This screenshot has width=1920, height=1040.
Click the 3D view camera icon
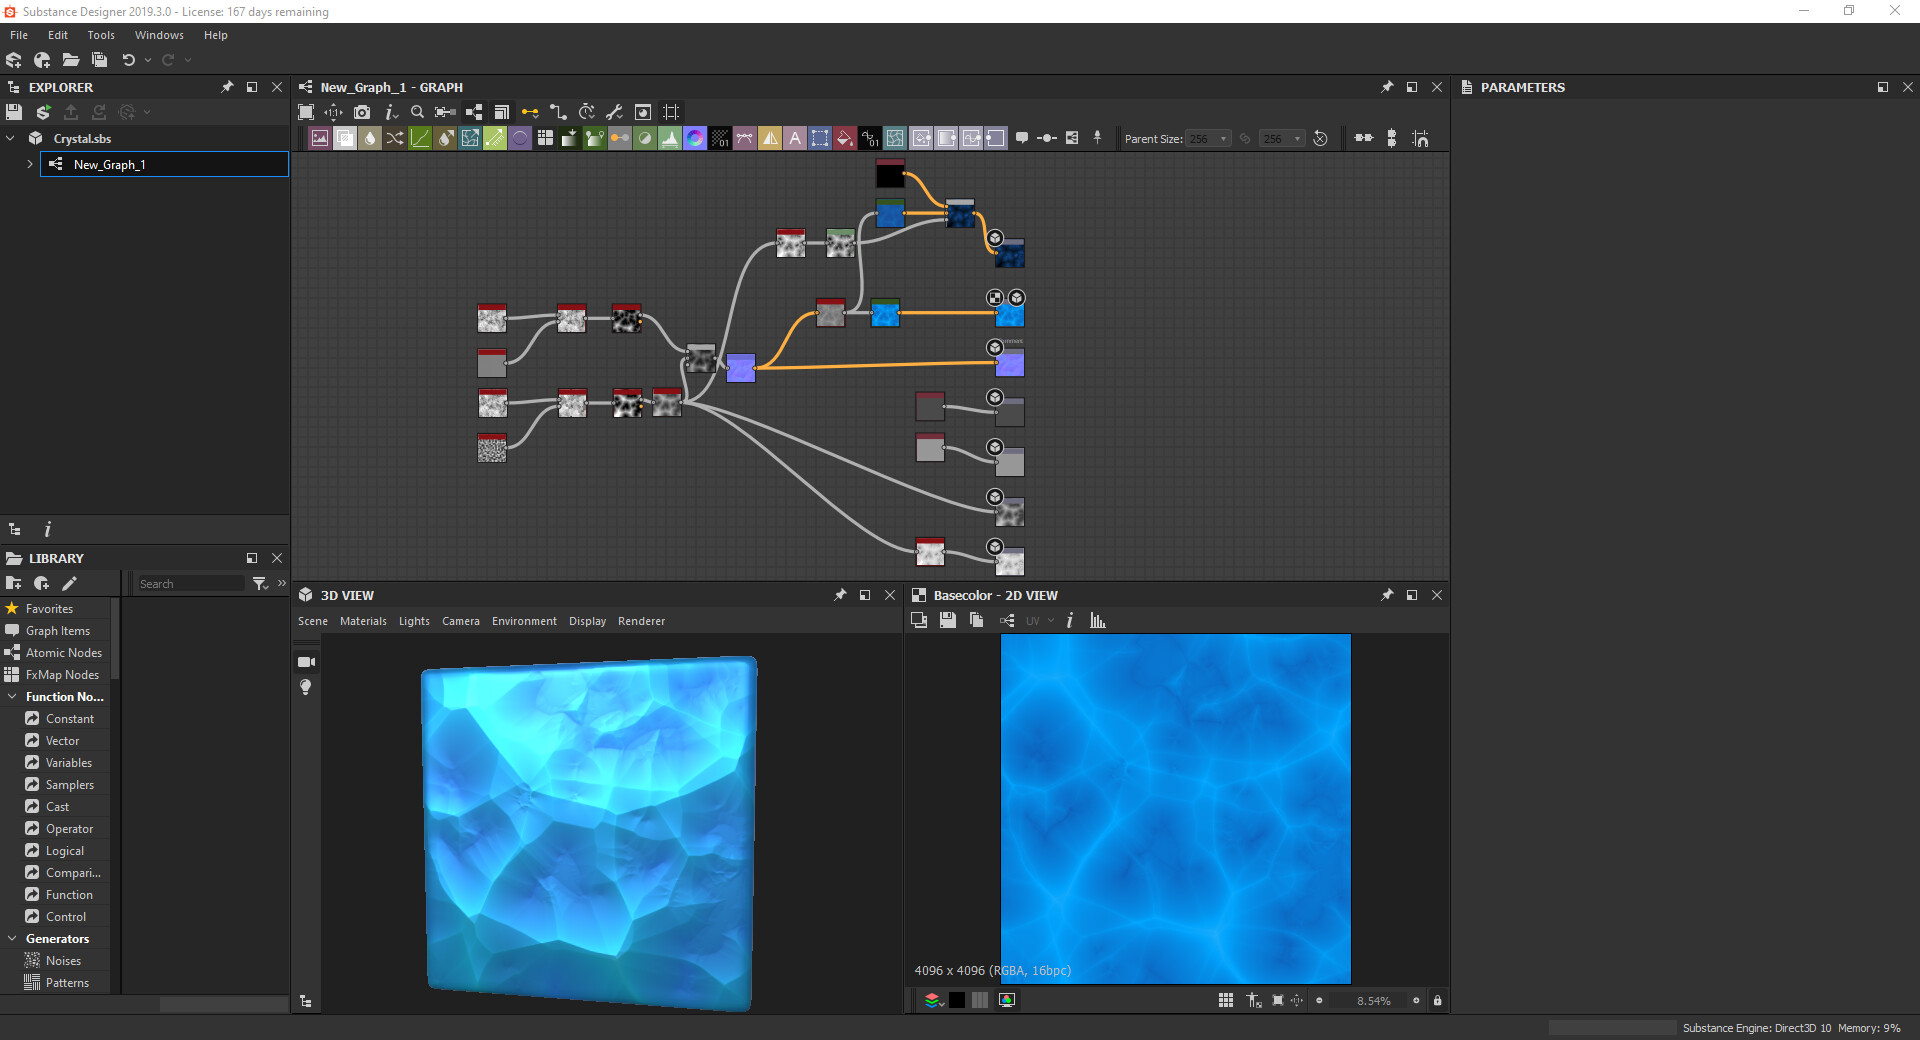[x=306, y=662]
